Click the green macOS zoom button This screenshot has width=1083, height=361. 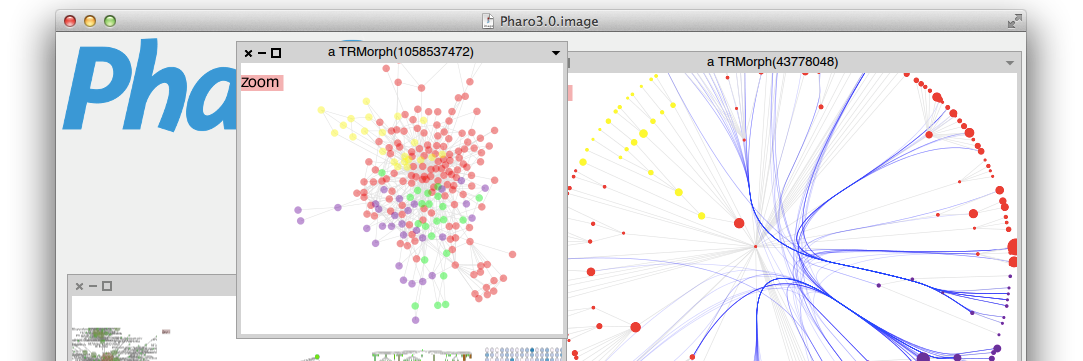tap(110, 21)
